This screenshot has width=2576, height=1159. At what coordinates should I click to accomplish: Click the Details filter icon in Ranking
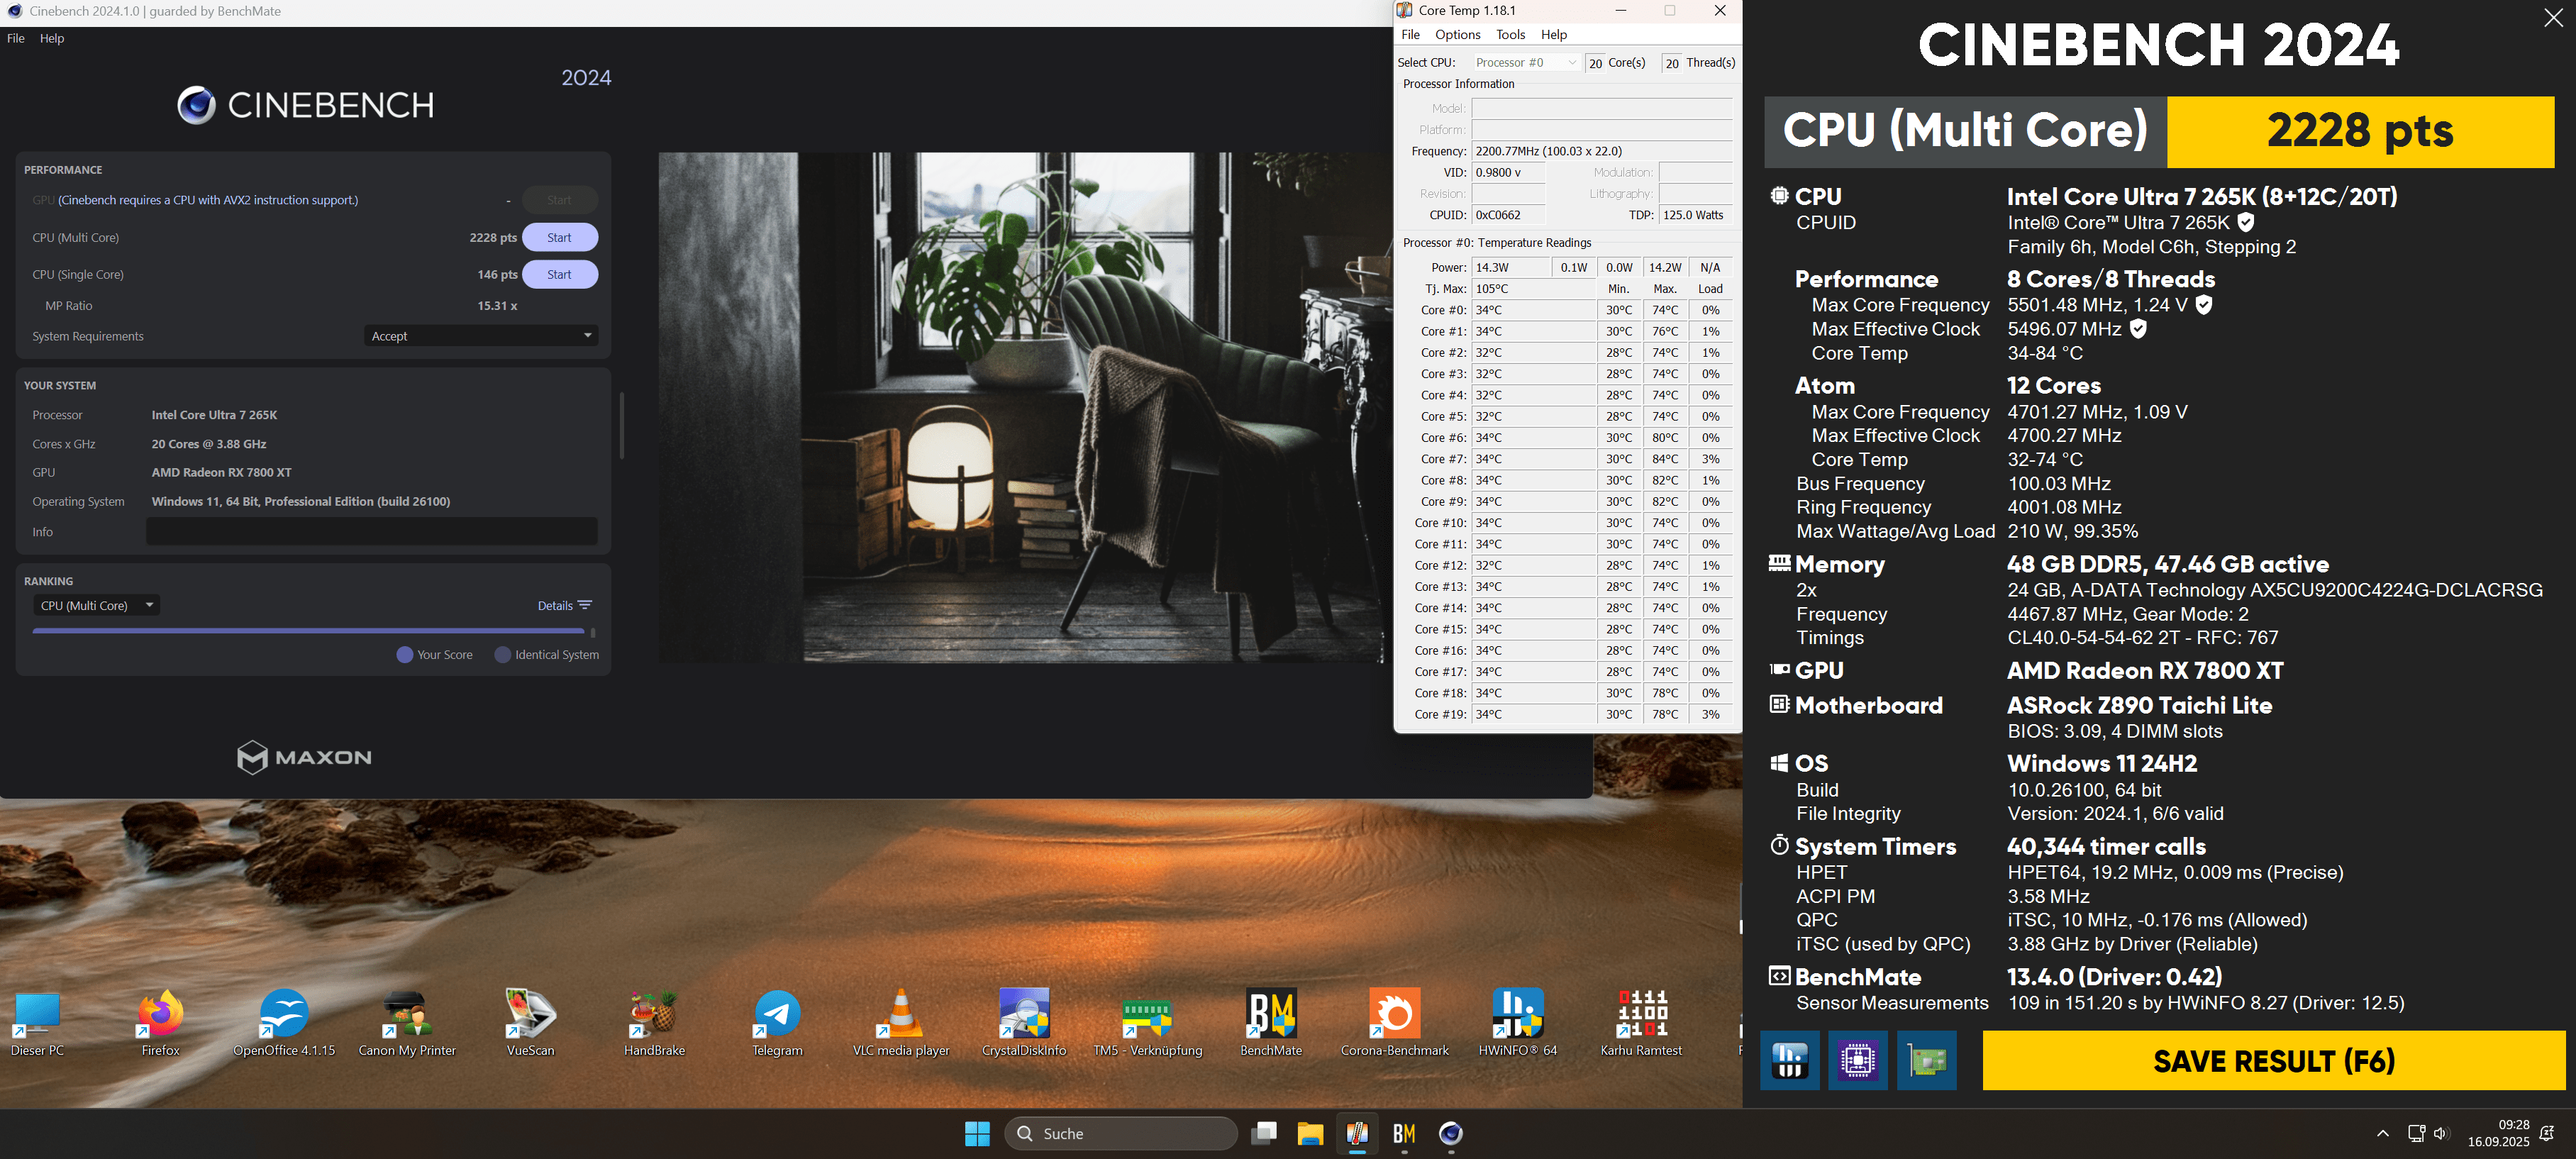pos(585,605)
